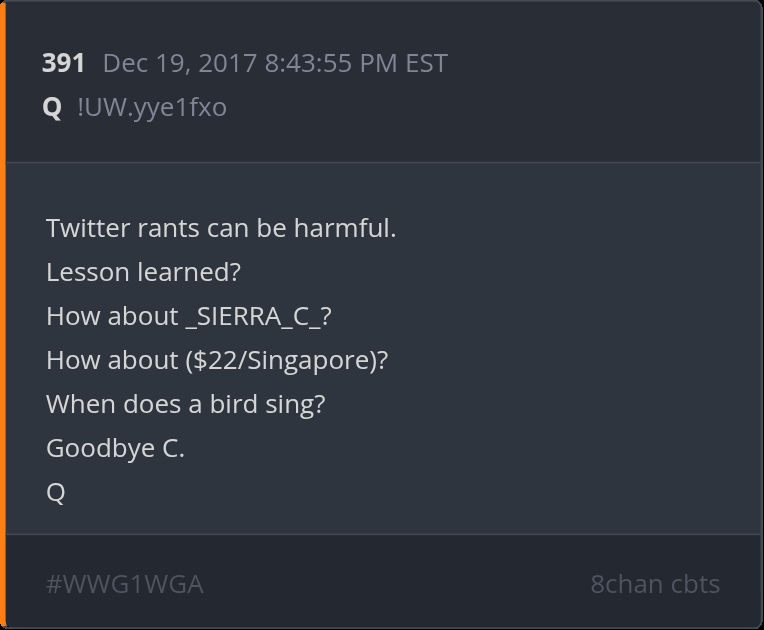Screen dimensions: 764x630
Task: Click the $22 amount in the post
Action: (x=214, y=360)
